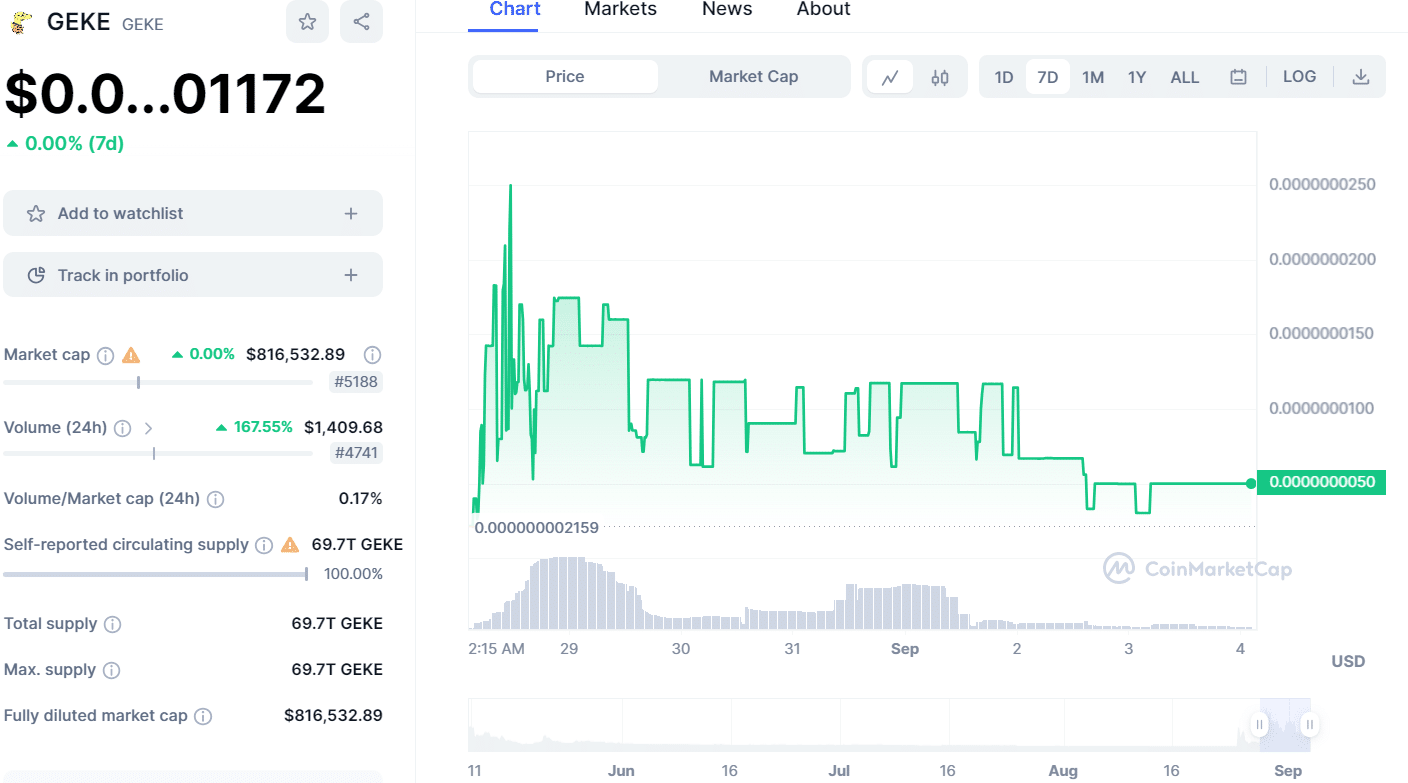Click the circulating supply info icon

(x=264, y=545)
